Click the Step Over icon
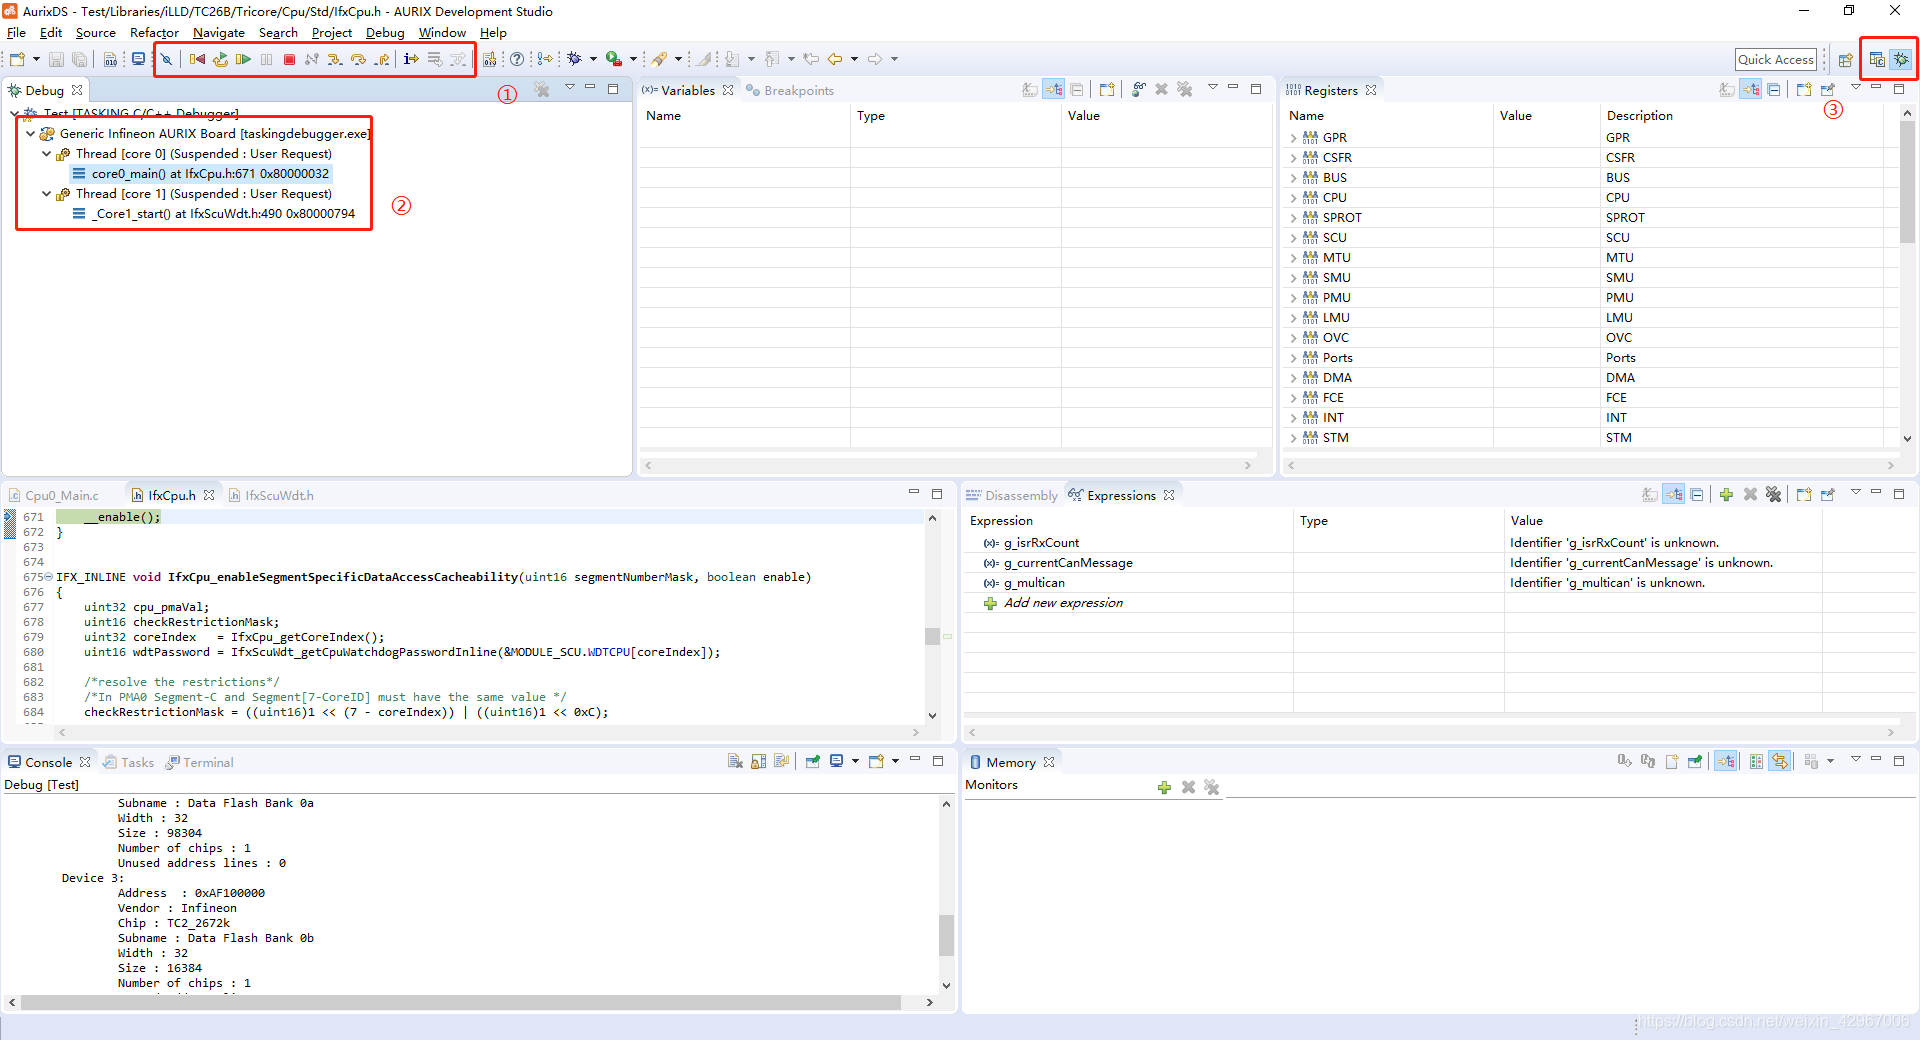1920x1040 pixels. tap(358, 60)
